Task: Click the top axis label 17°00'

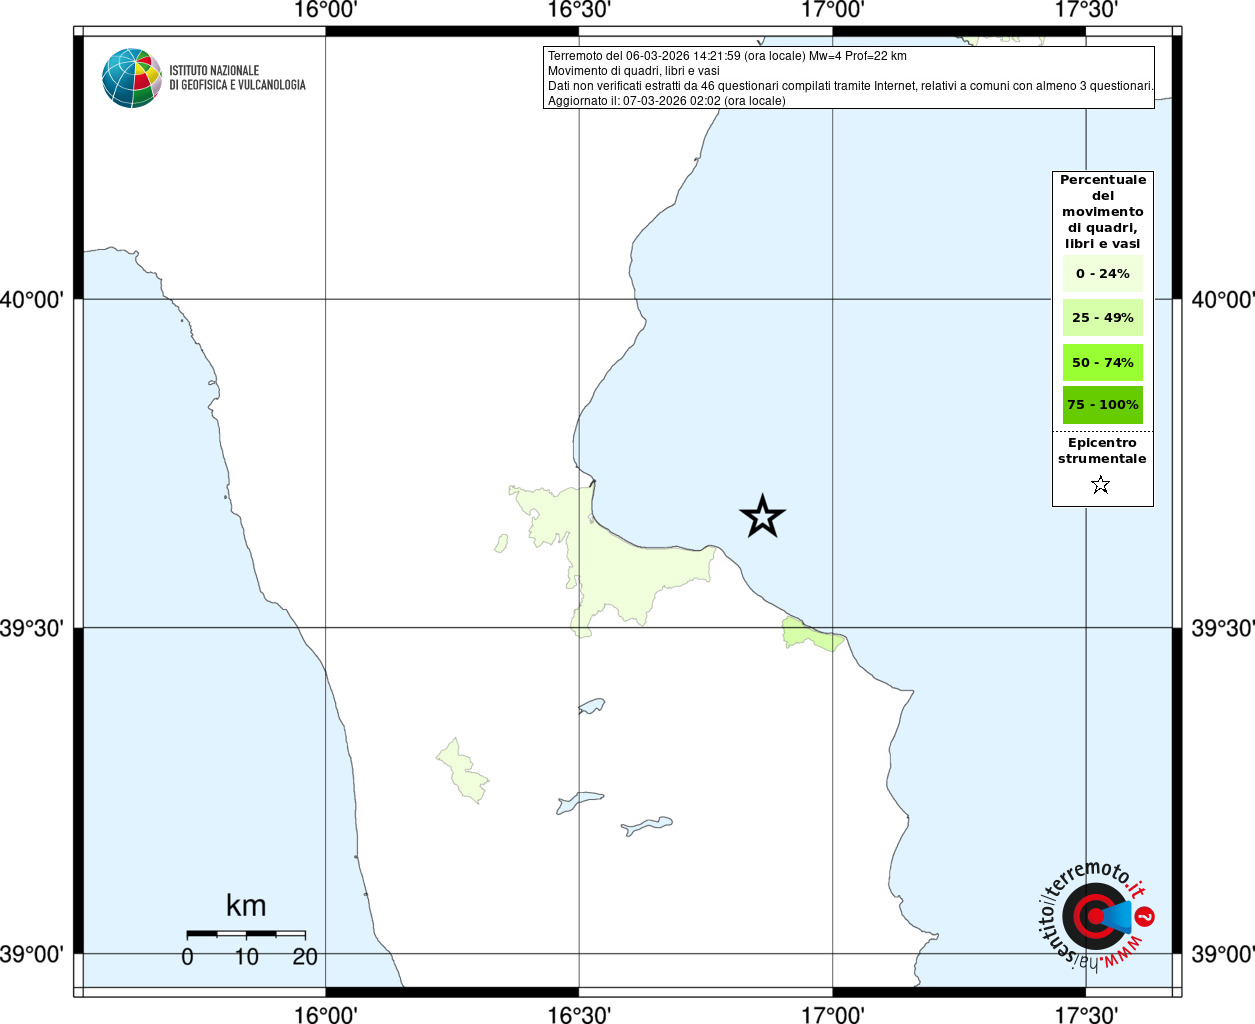Action: pyautogui.click(x=833, y=10)
